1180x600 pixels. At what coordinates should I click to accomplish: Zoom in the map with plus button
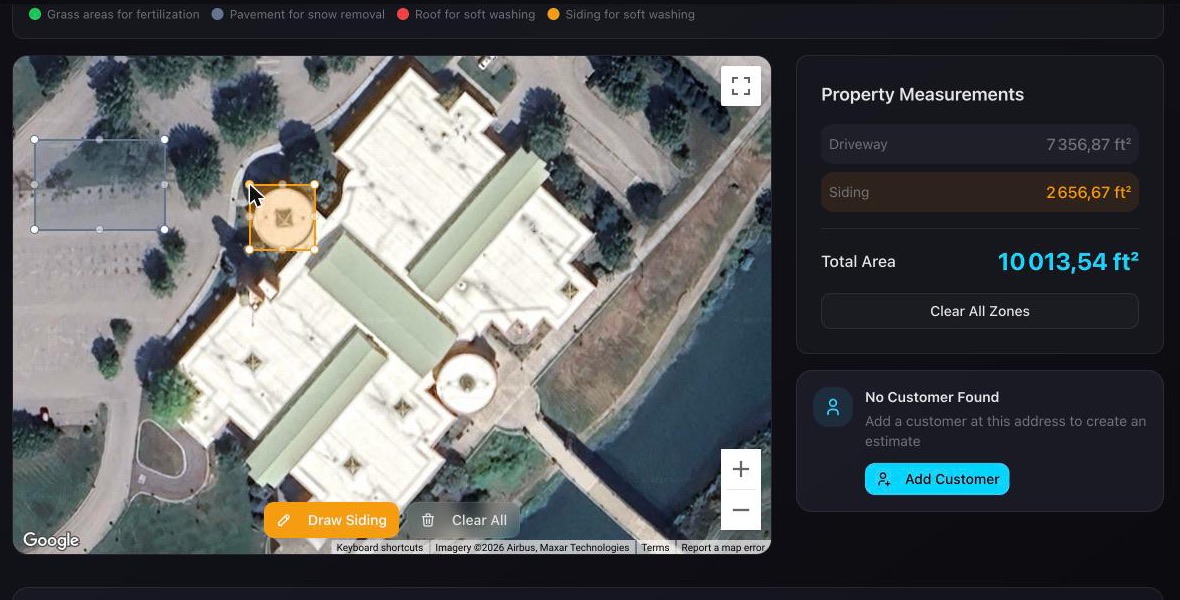[741, 469]
